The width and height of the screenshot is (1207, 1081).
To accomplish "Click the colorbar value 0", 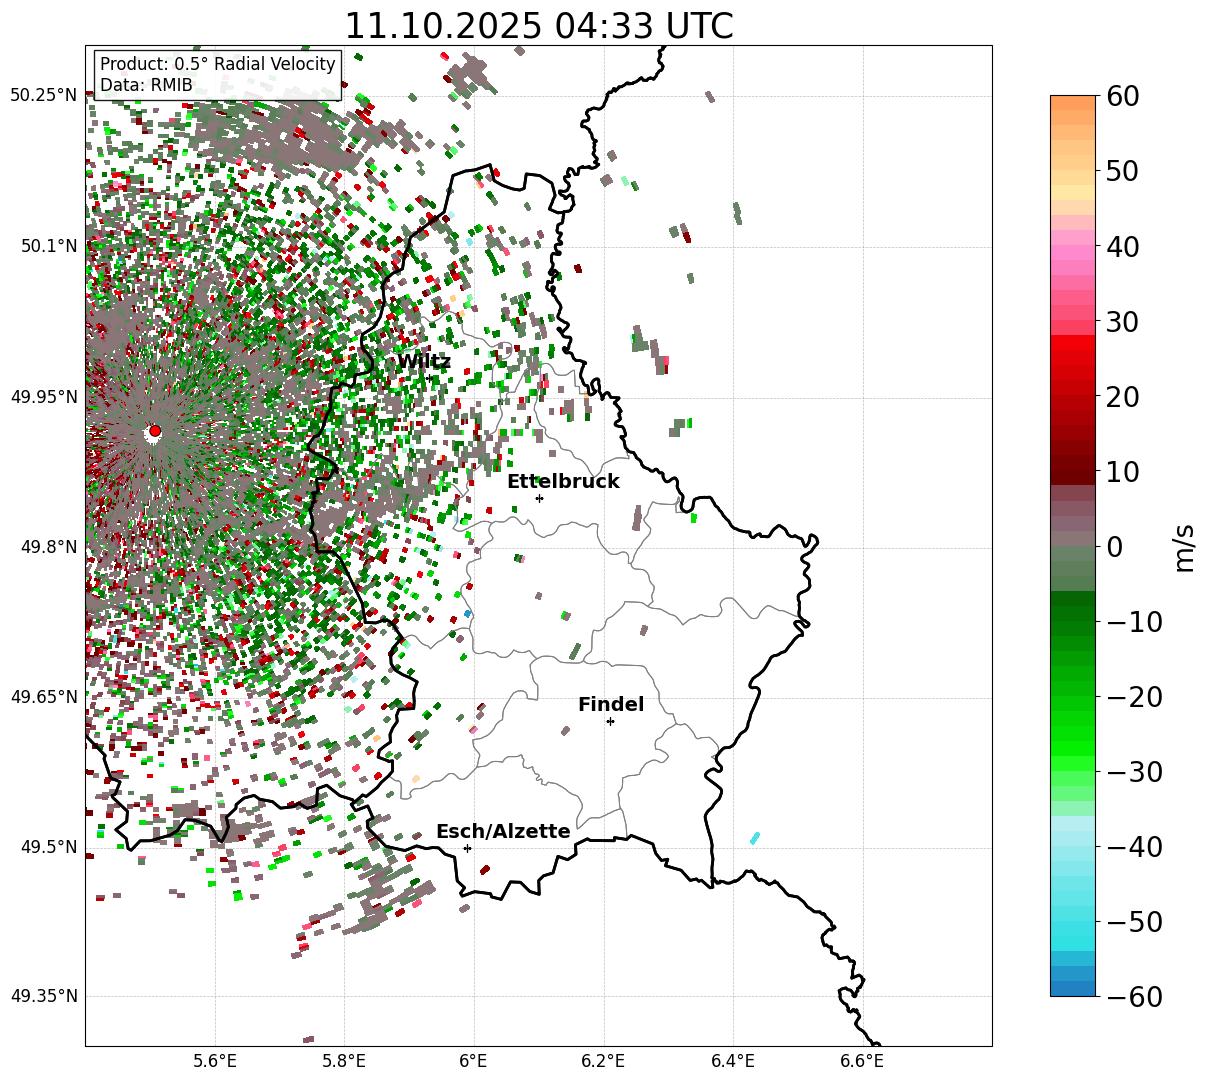I will click(x=1114, y=546).
